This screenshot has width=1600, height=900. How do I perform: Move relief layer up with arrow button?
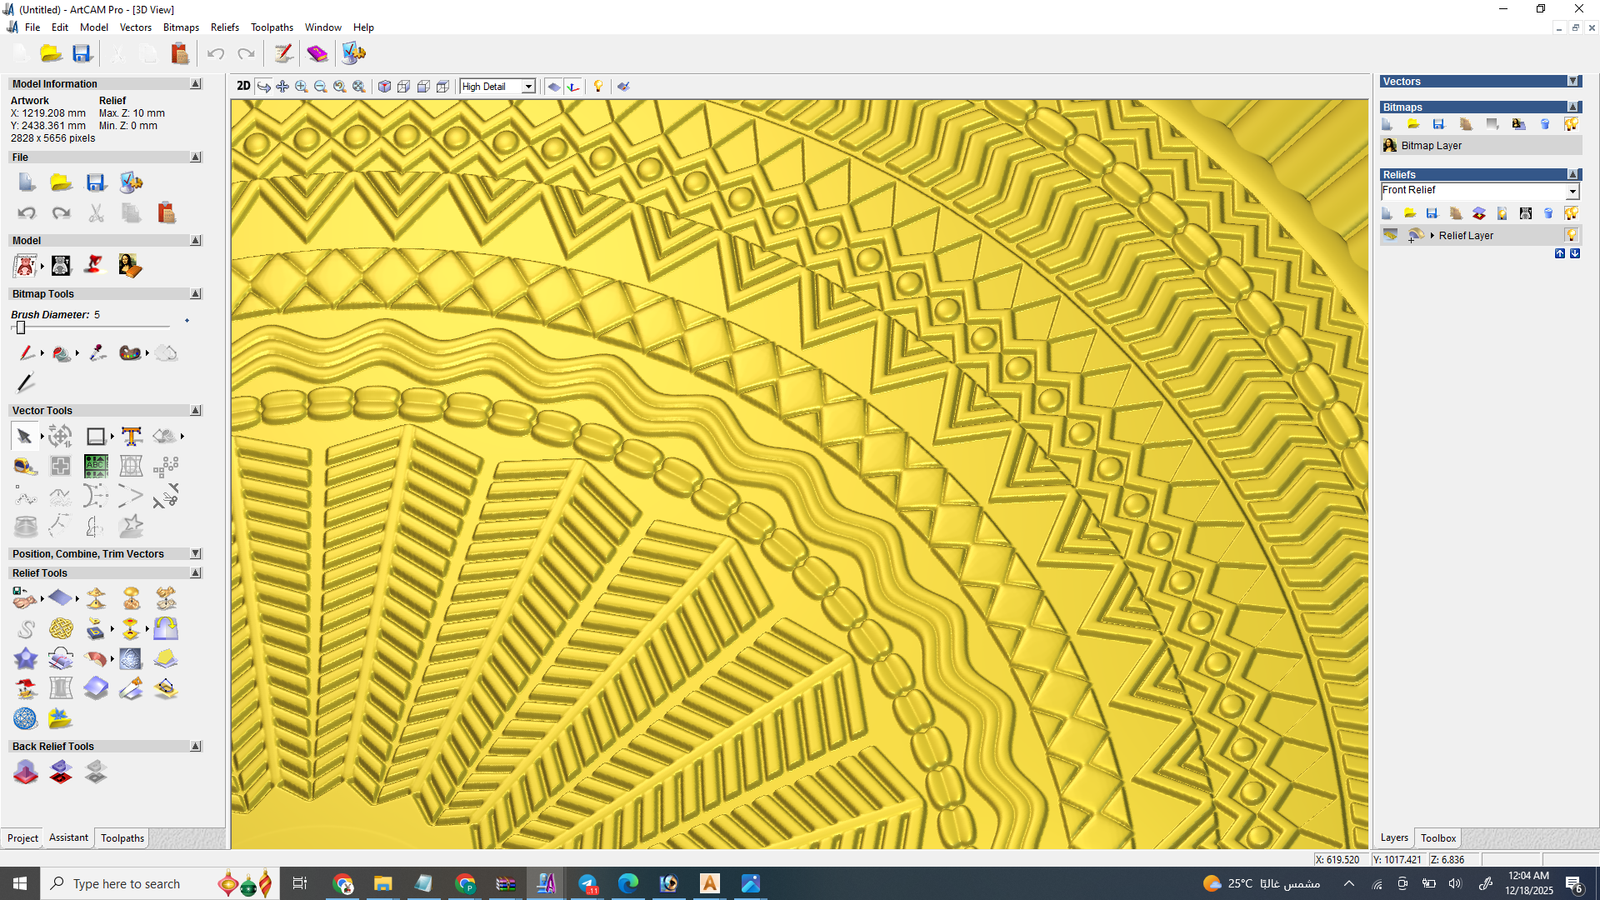(1560, 254)
